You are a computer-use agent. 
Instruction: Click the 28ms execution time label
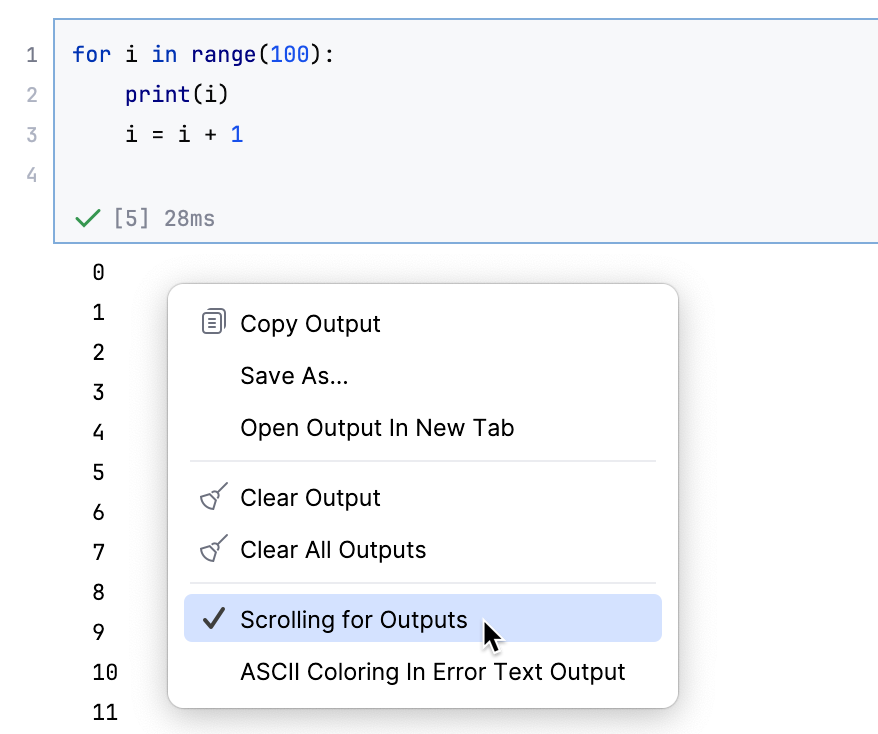[189, 218]
